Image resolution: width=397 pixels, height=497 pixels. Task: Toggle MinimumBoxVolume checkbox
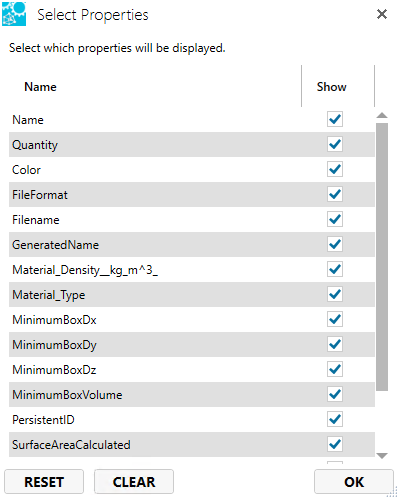335,394
